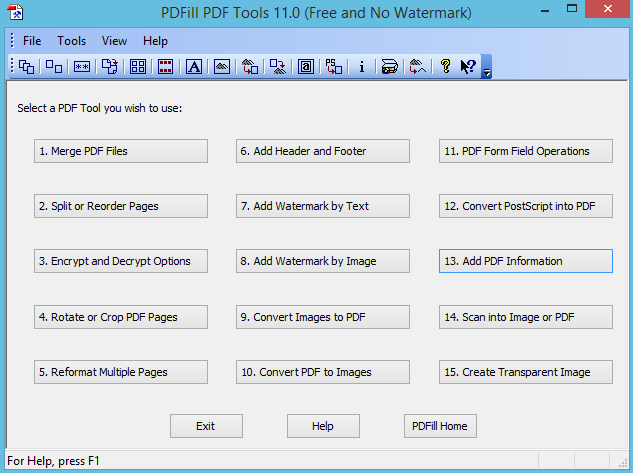
Task: Click the Add PDF Information 'i' icon
Action: coord(361,67)
